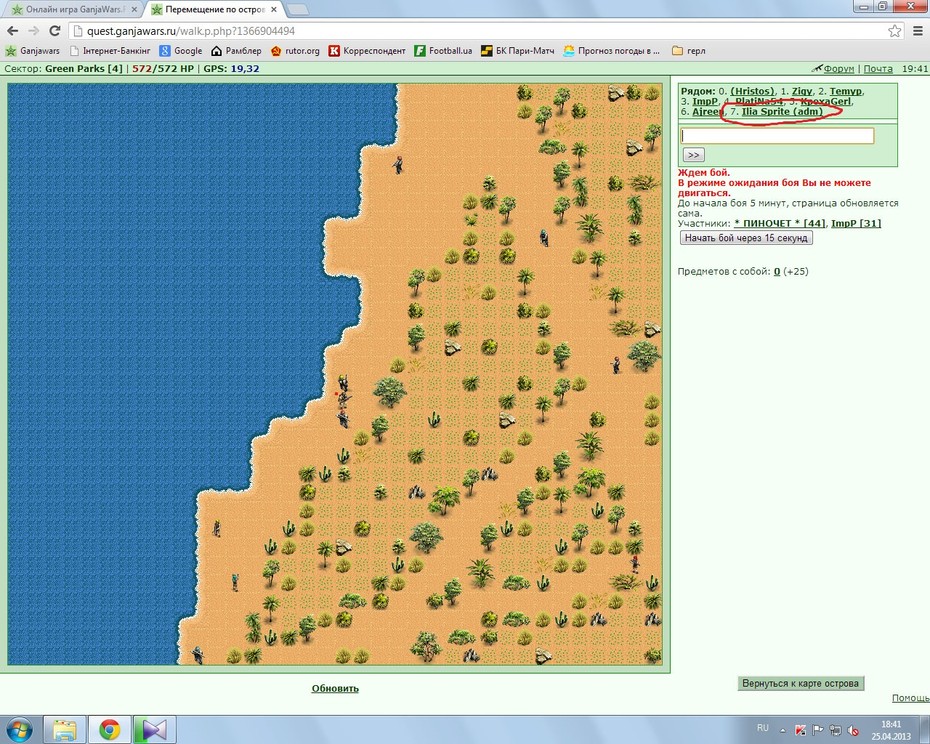Open the network tray icon
Viewport: 930px width, 744px height.
click(835, 730)
